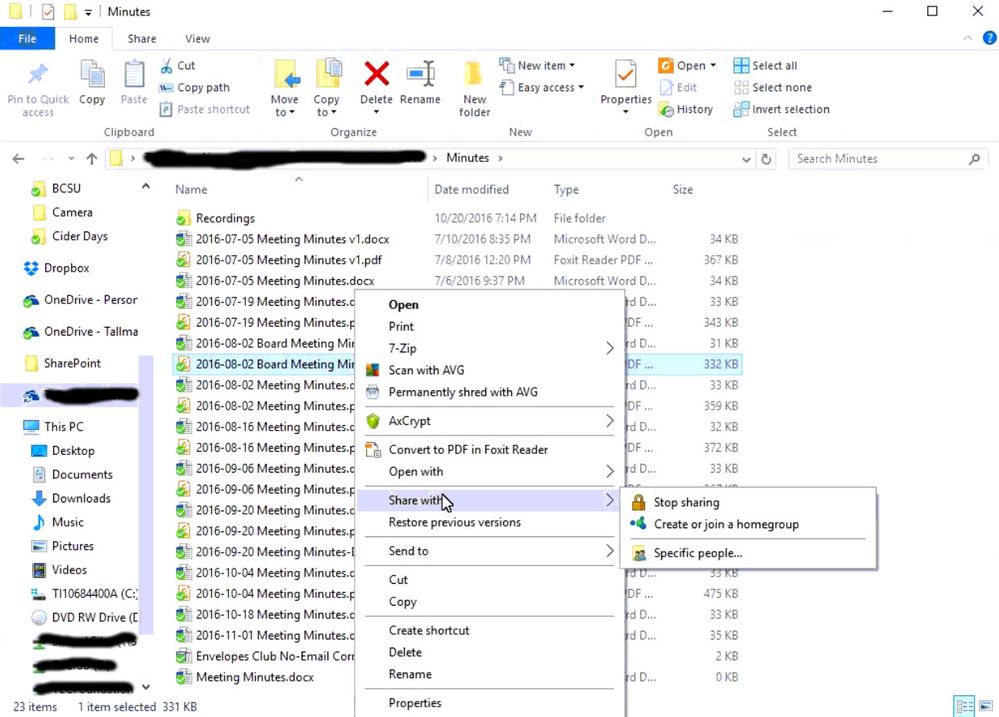The image size is (999, 717).
Task: Click Invert selection in ribbon
Action: tap(781, 109)
